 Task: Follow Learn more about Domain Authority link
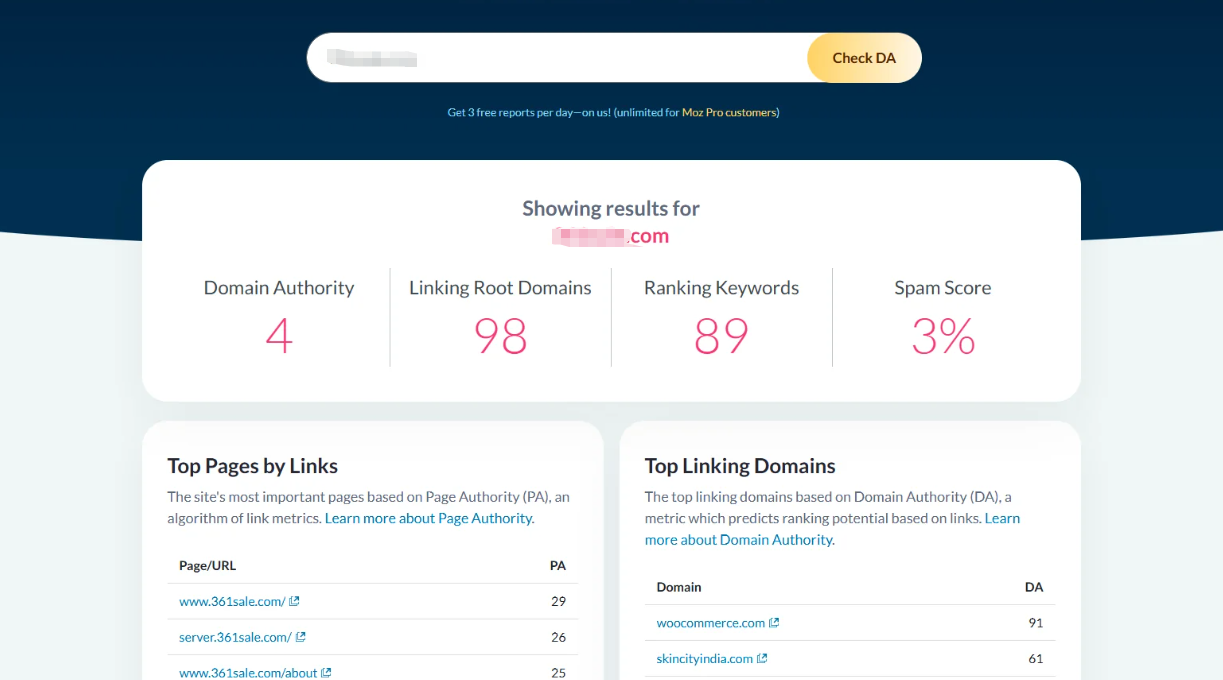[x=739, y=540]
